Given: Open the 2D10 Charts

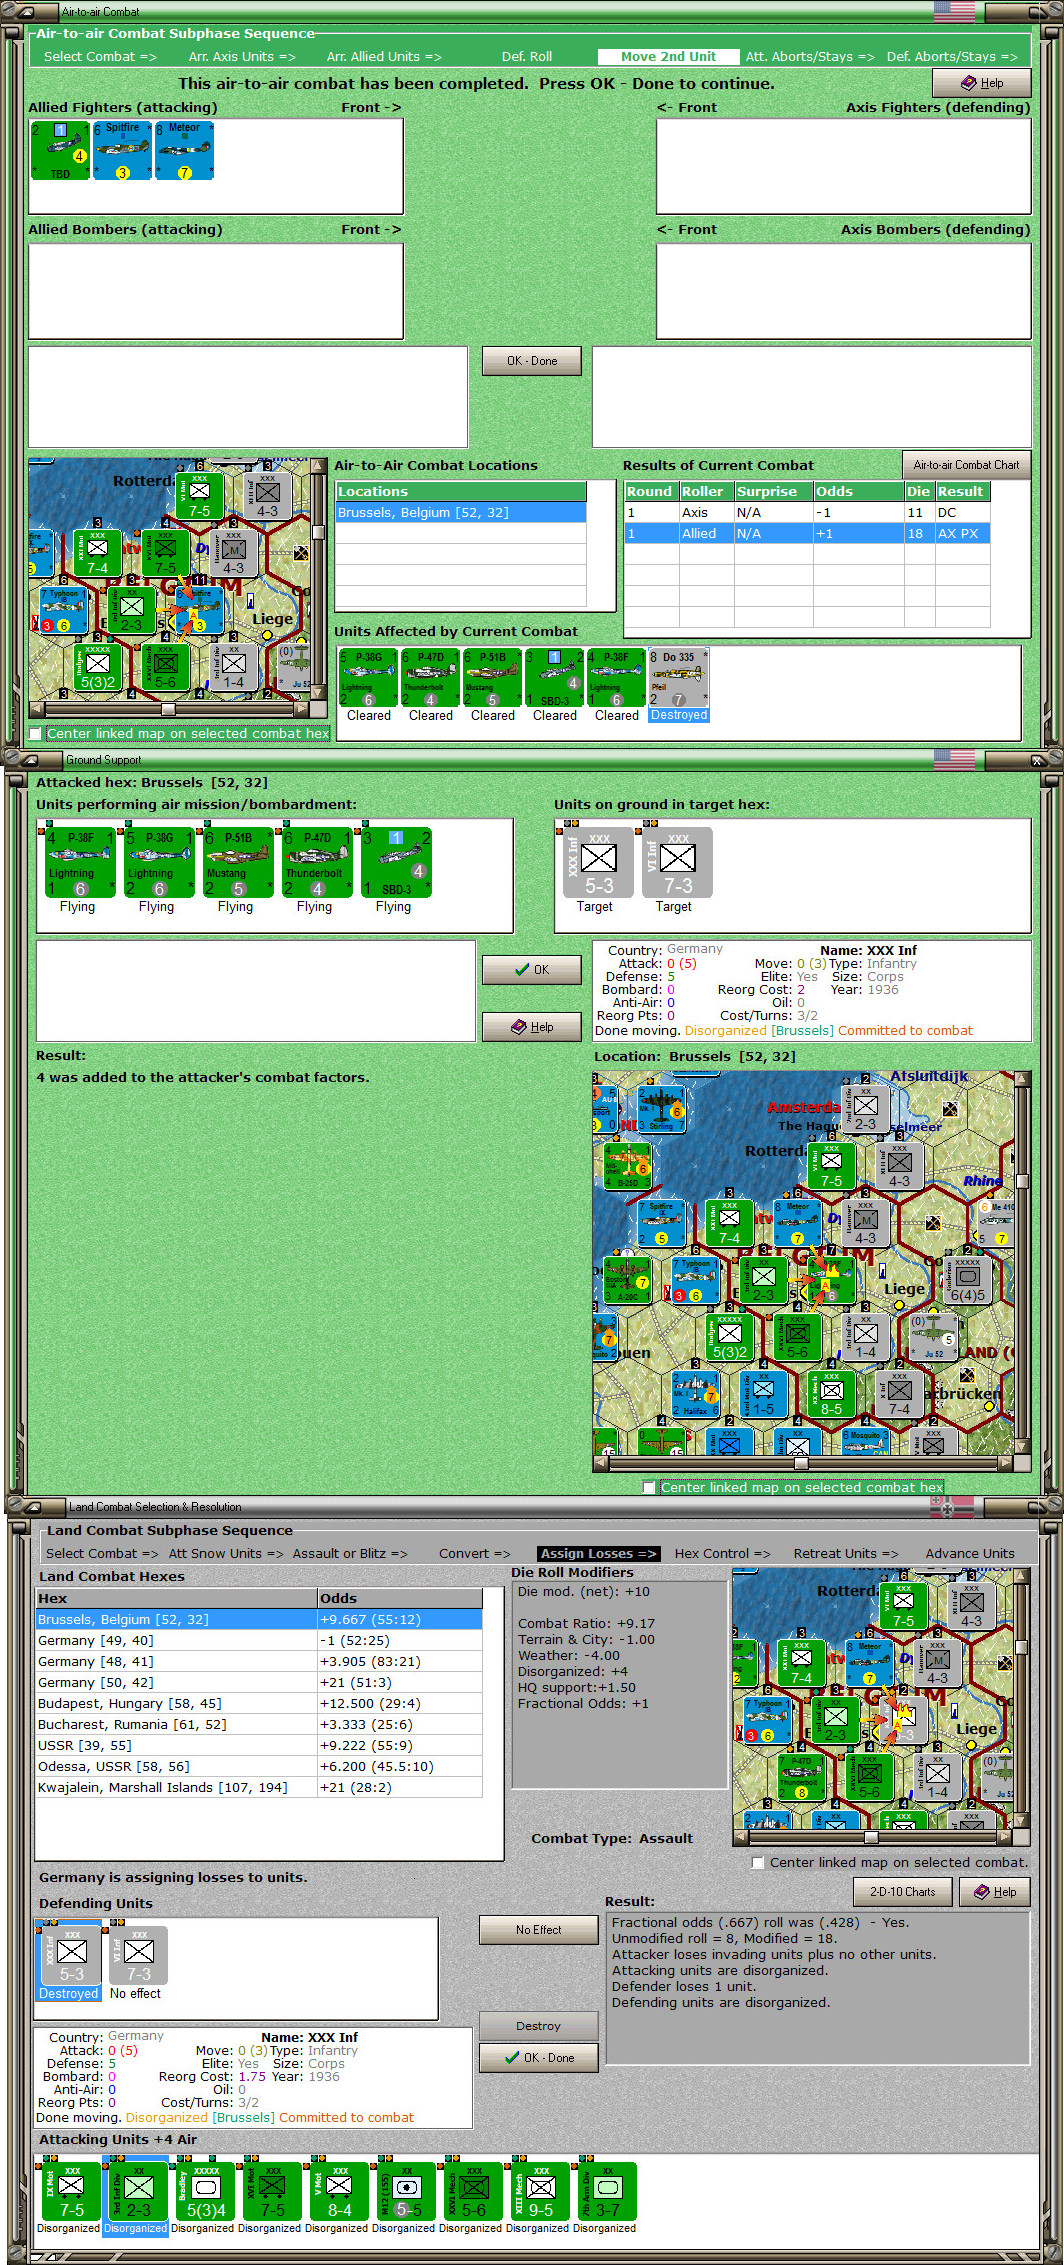Looking at the screenshot, I should coord(903,1892).
